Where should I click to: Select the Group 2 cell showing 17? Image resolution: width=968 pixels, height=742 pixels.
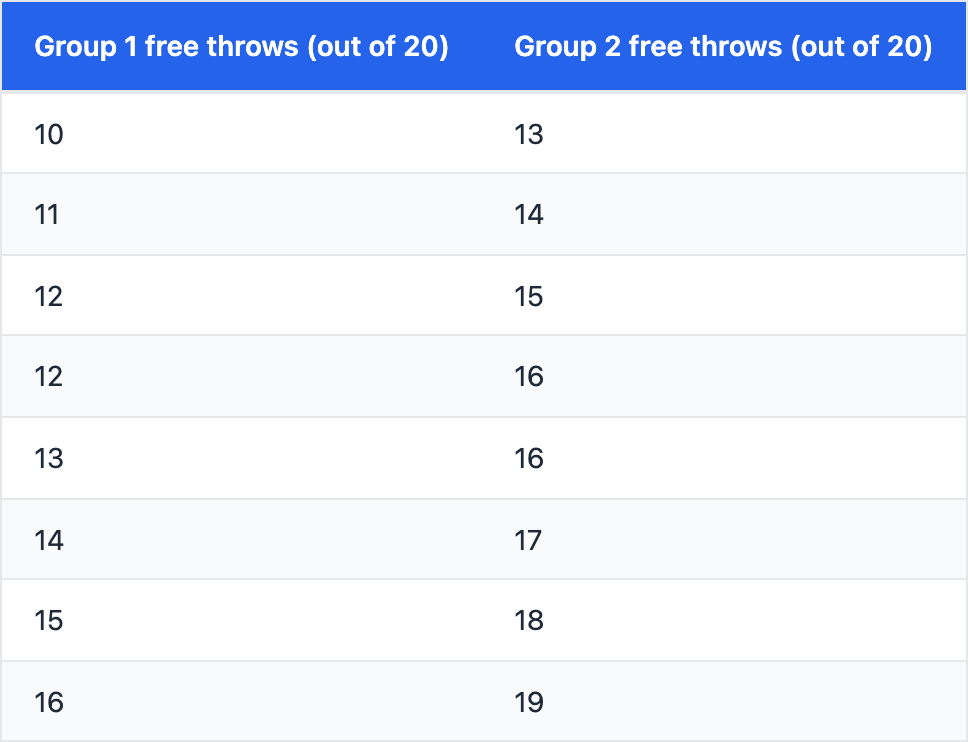529,540
